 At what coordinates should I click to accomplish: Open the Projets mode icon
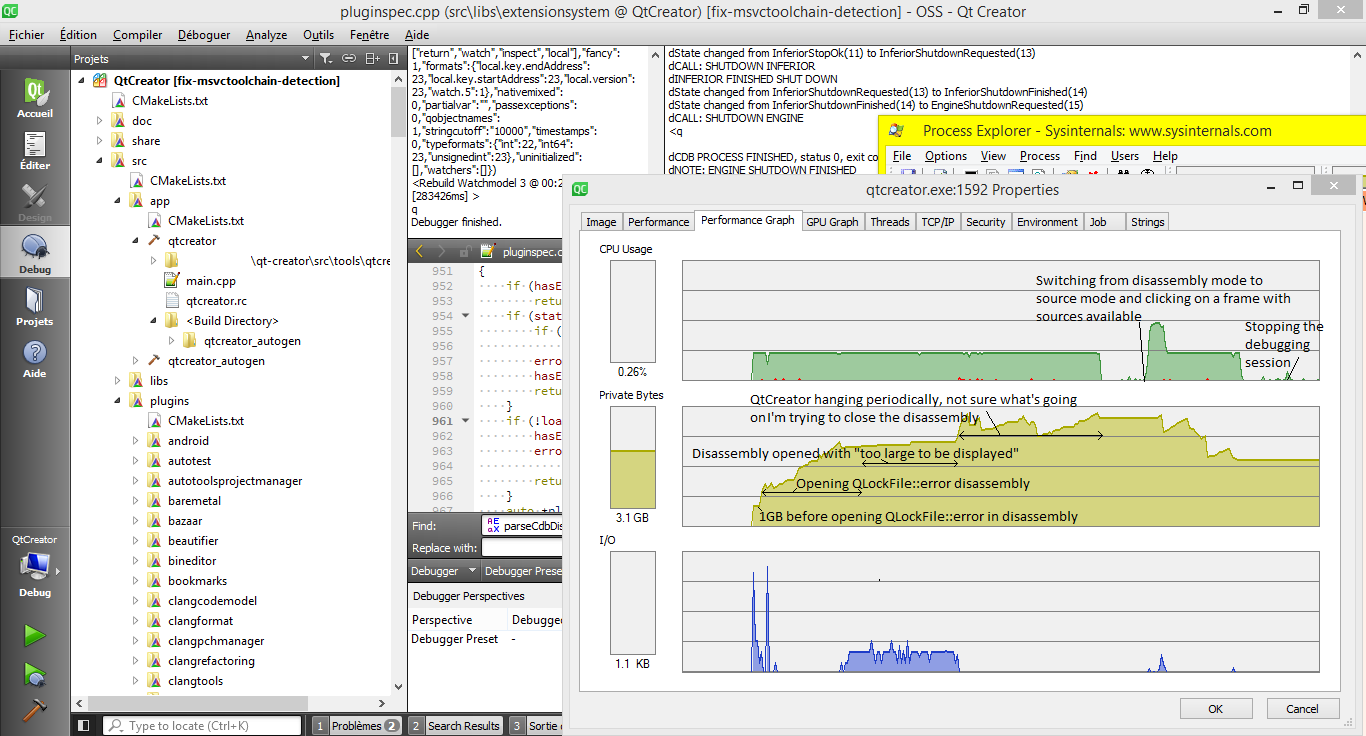pos(35,307)
